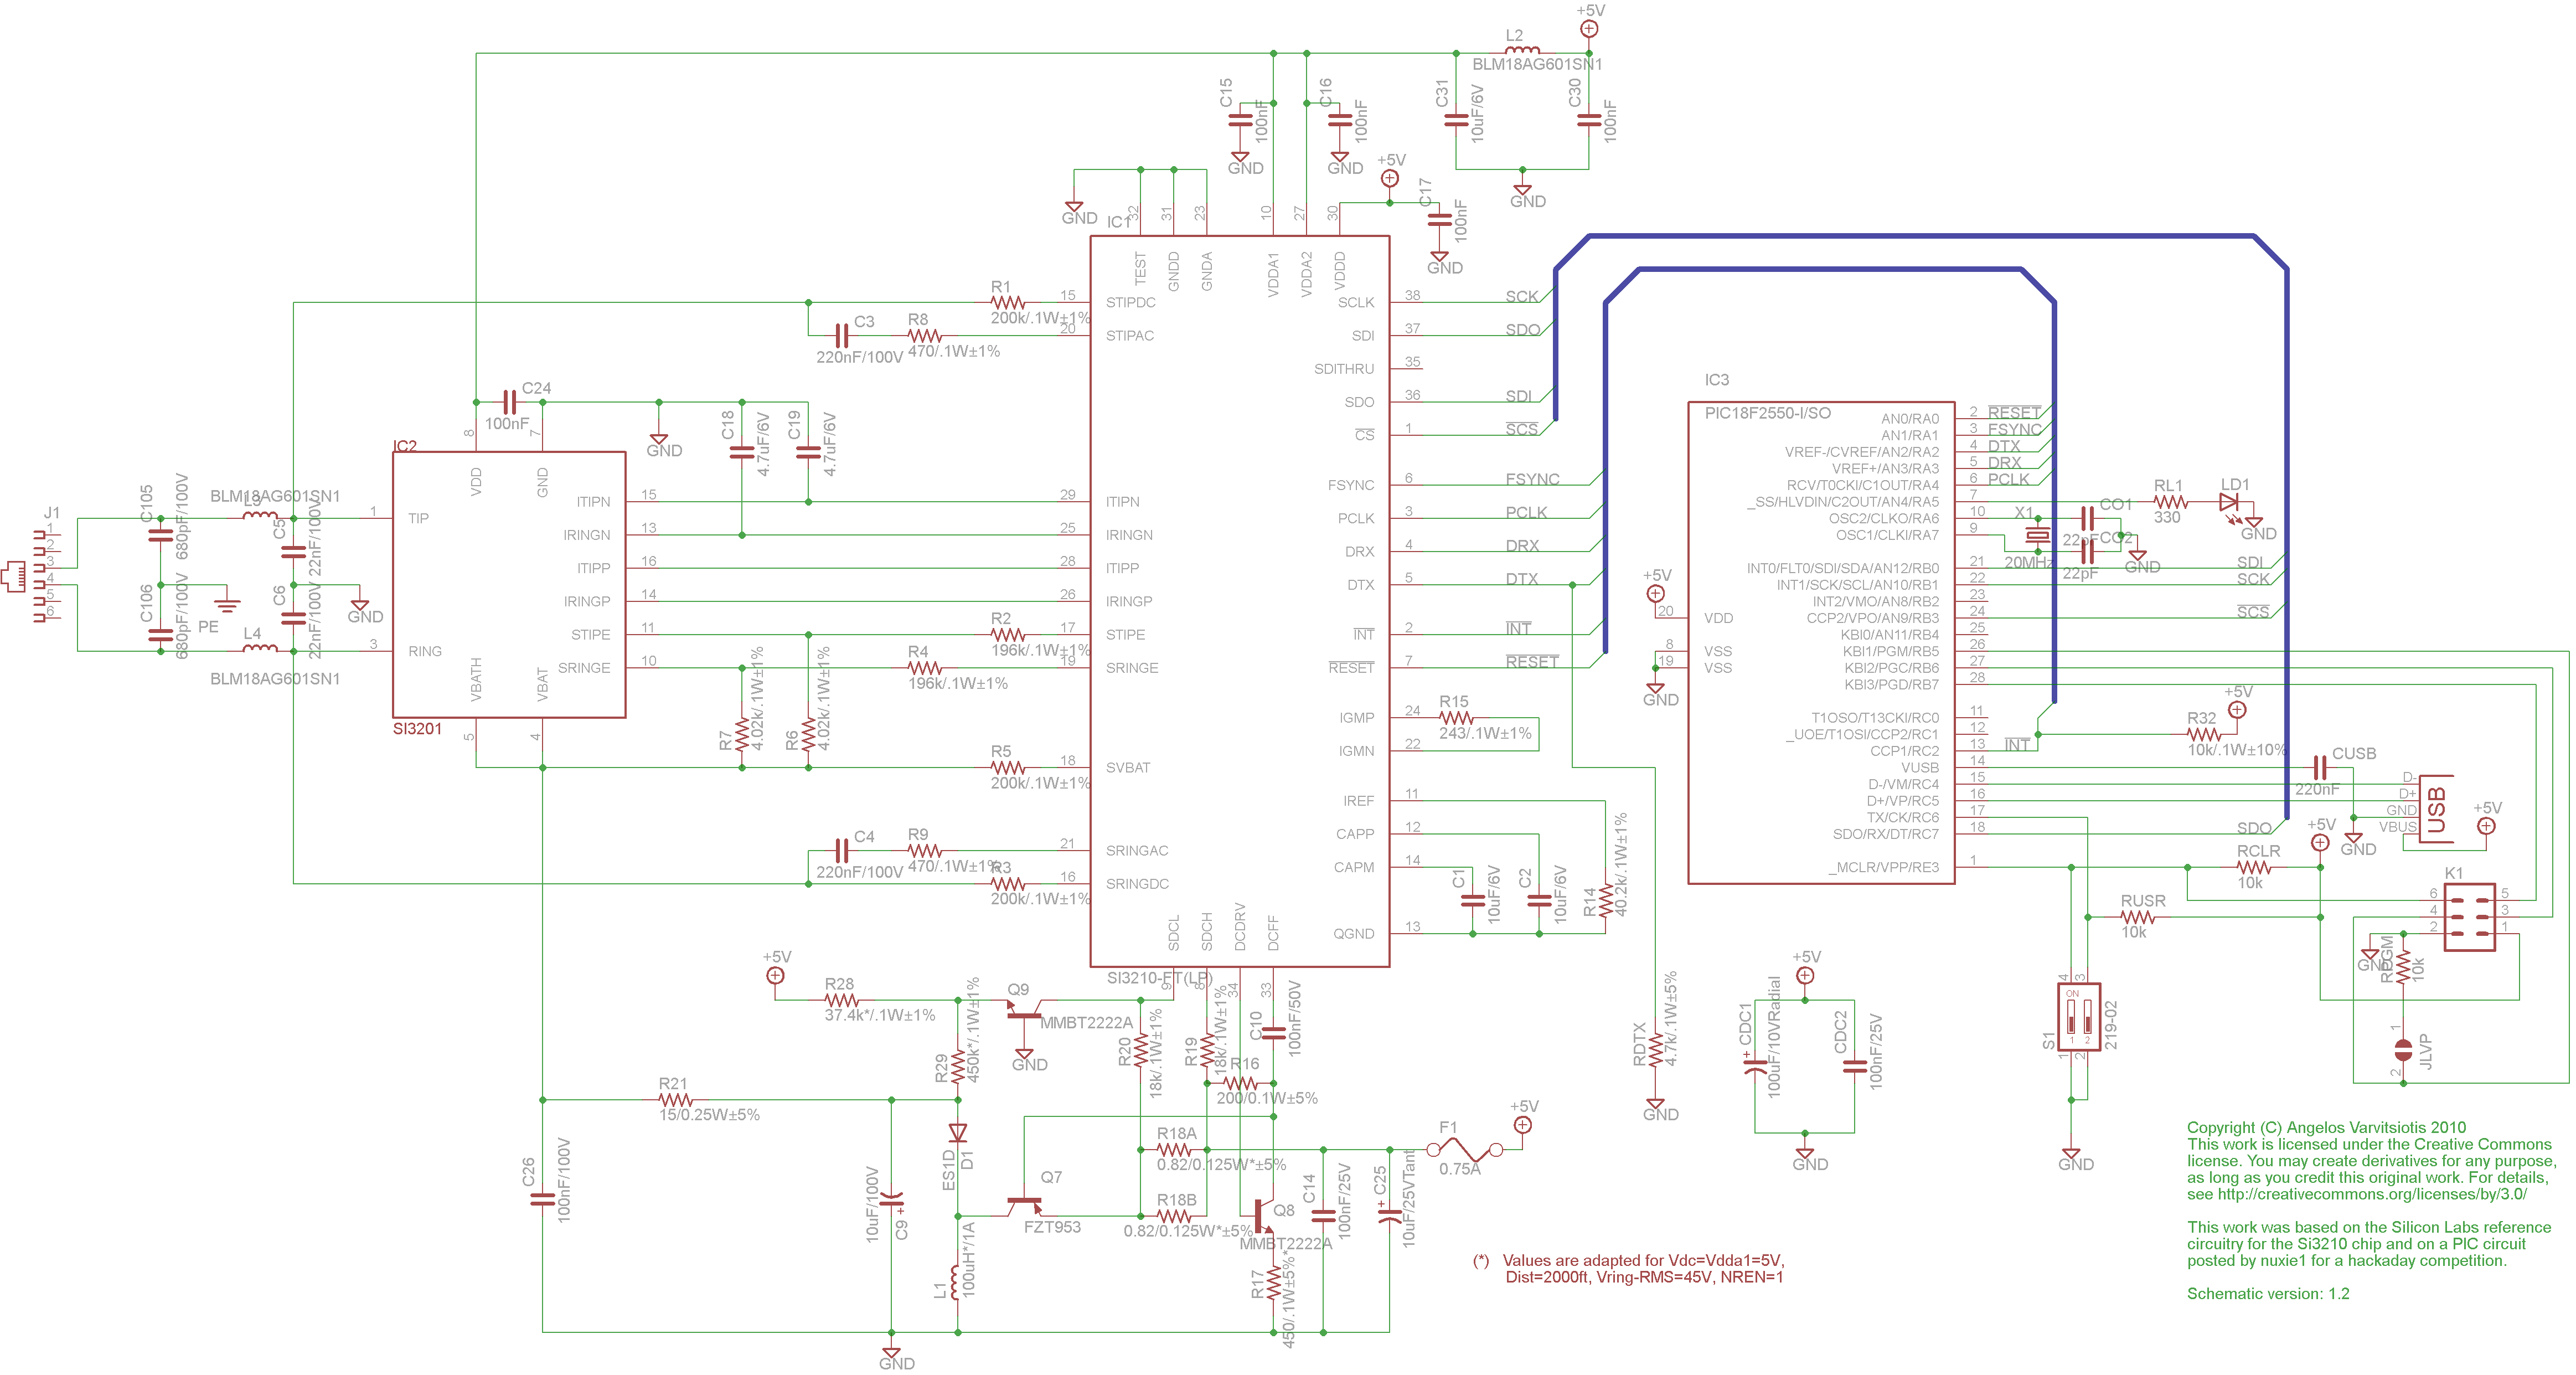This screenshot has width=2576, height=1375.
Task: Select the FSYNC net label beside IC1
Action: pos(1532,479)
